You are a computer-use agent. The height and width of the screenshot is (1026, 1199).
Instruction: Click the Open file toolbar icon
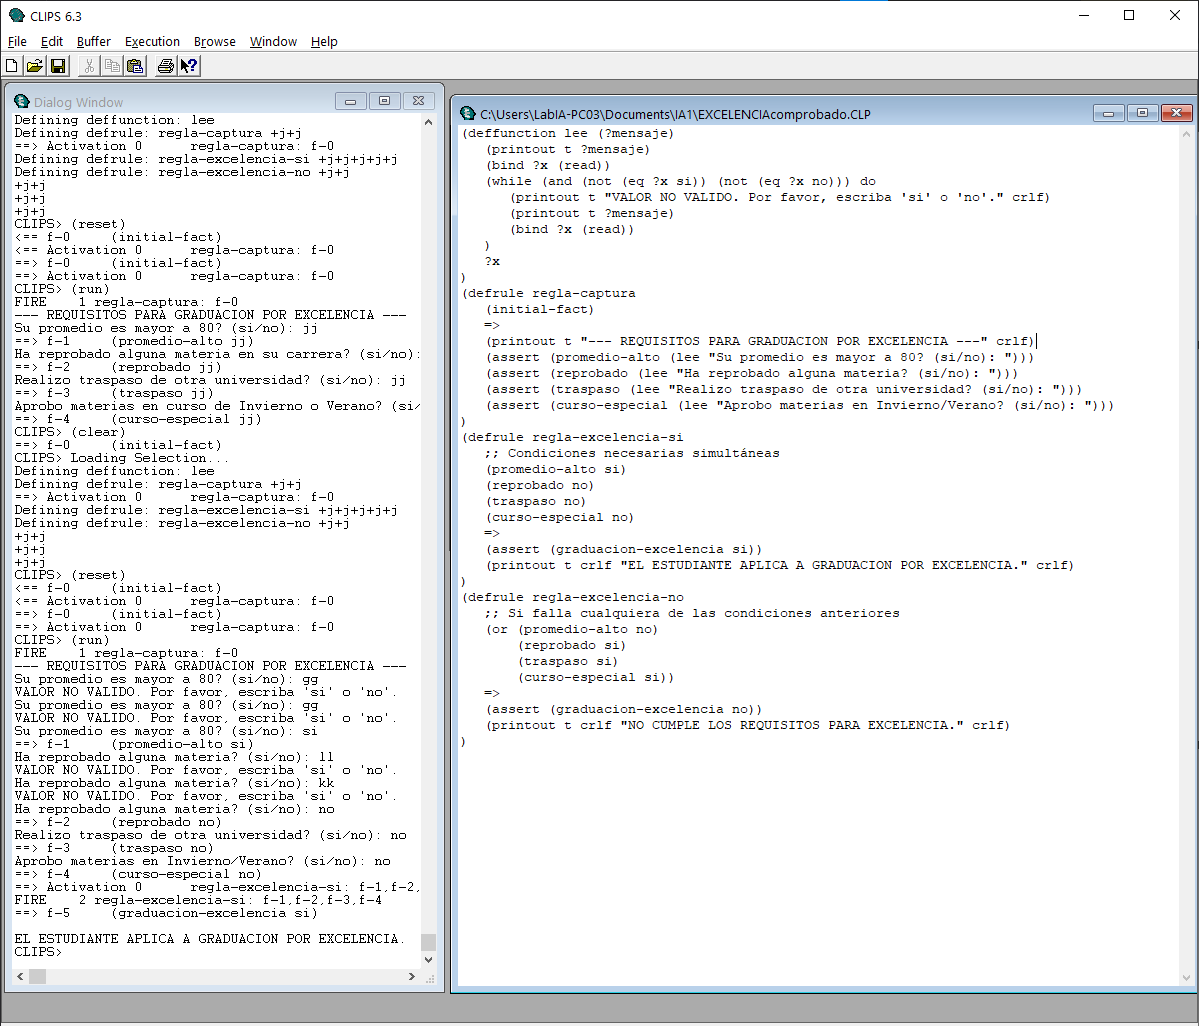tap(34, 66)
